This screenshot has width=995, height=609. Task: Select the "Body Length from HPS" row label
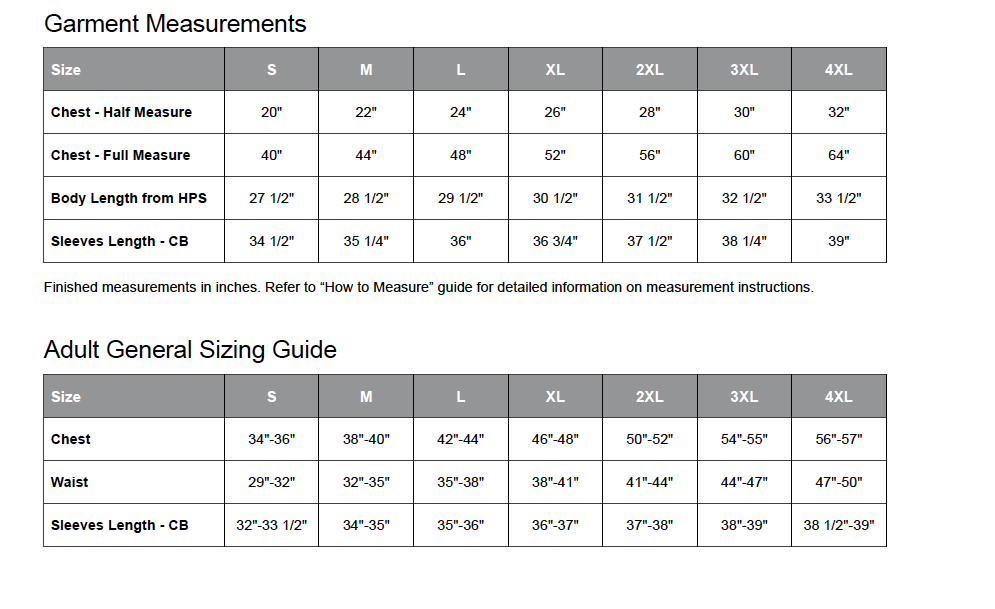129,198
